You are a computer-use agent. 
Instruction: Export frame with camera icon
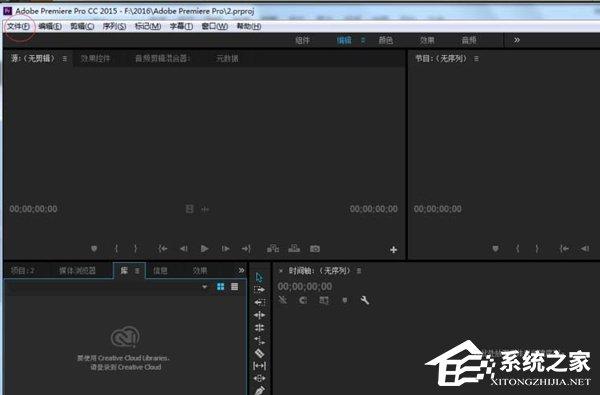pyautogui.click(x=315, y=249)
